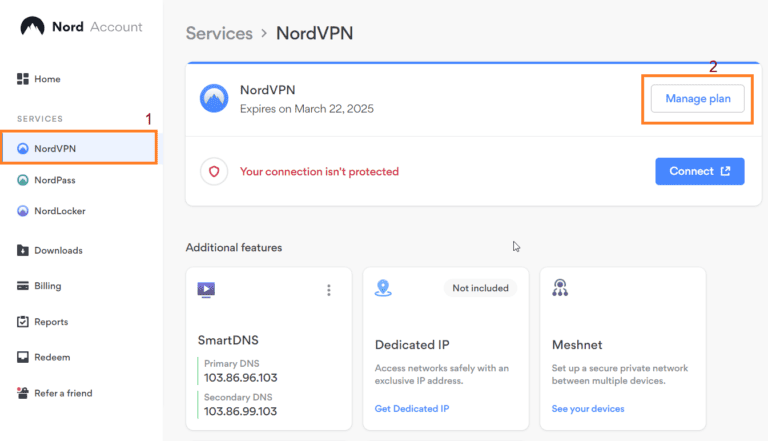Click the NordVPN mountain logo in plan card
This screenshot has width=768, height=441.
214,98
